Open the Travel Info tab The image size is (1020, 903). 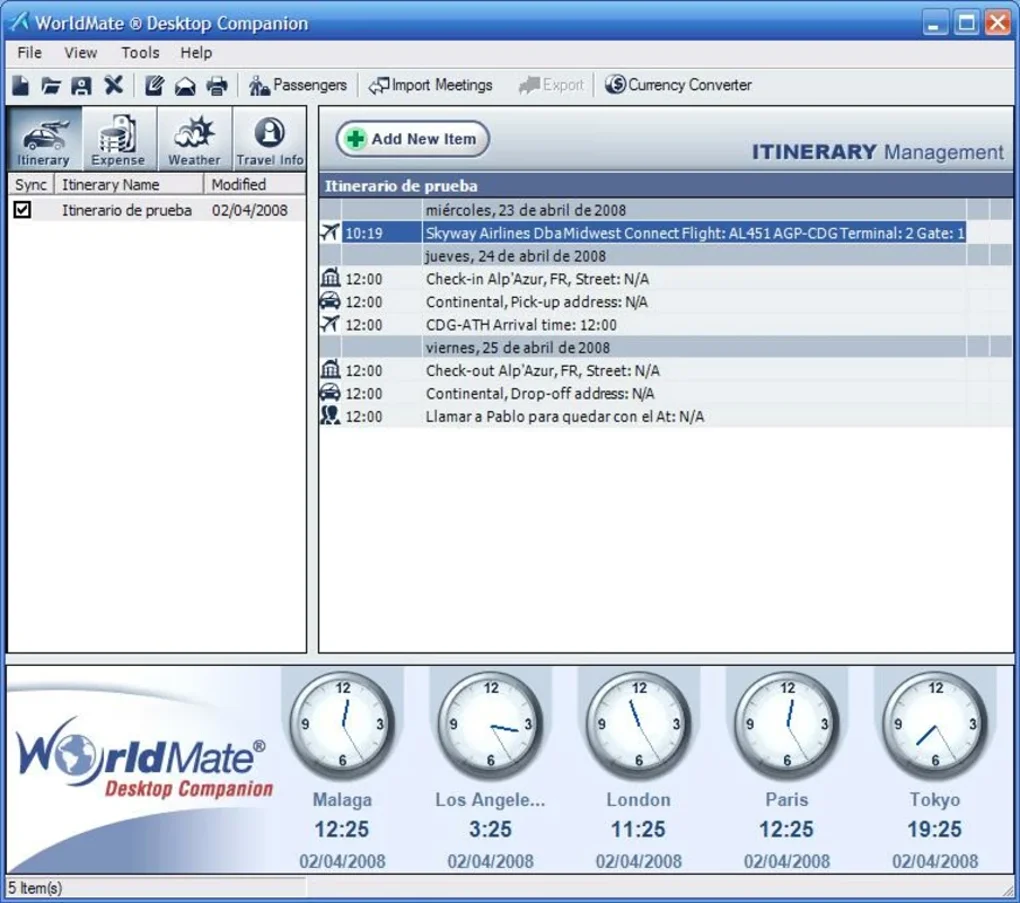(x=269, y=139)
